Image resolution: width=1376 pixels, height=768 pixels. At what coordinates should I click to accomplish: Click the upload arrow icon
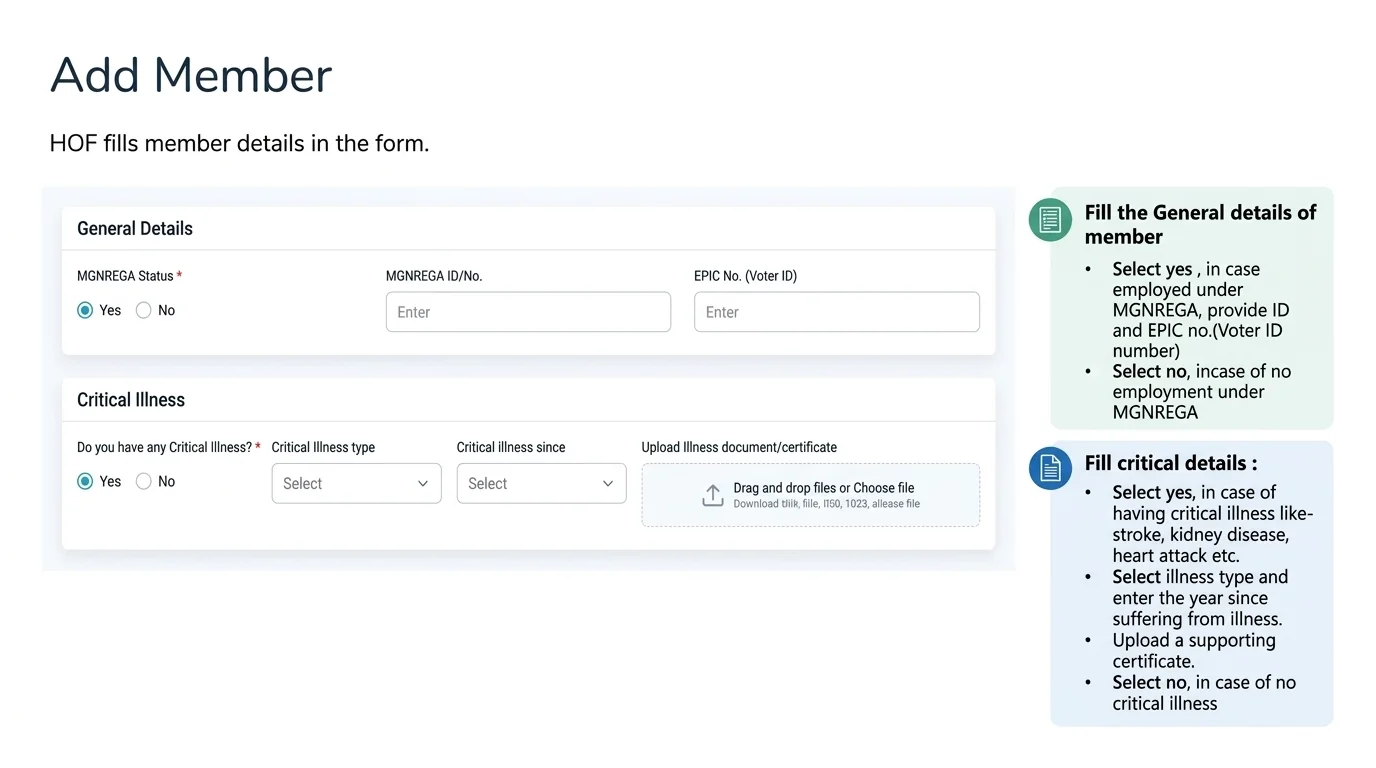coord(712,495)
